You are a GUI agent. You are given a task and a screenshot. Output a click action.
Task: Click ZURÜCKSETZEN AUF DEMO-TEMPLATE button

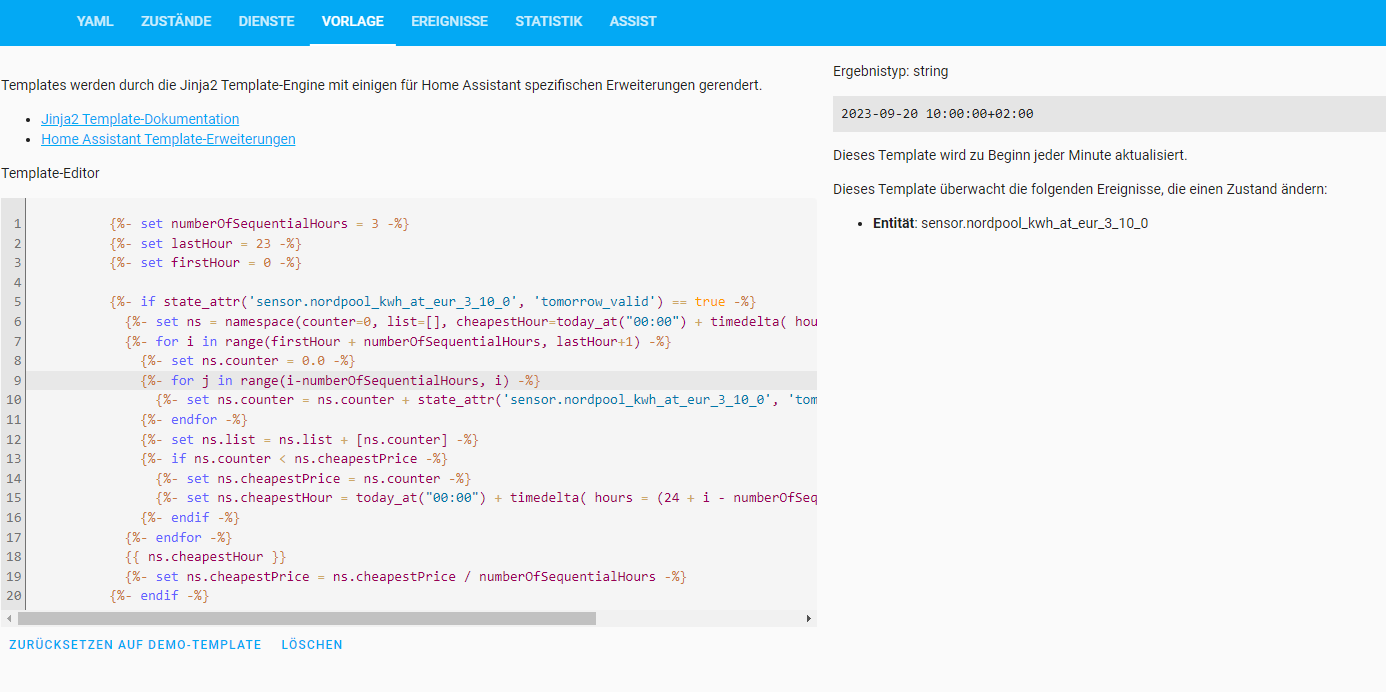135,645
